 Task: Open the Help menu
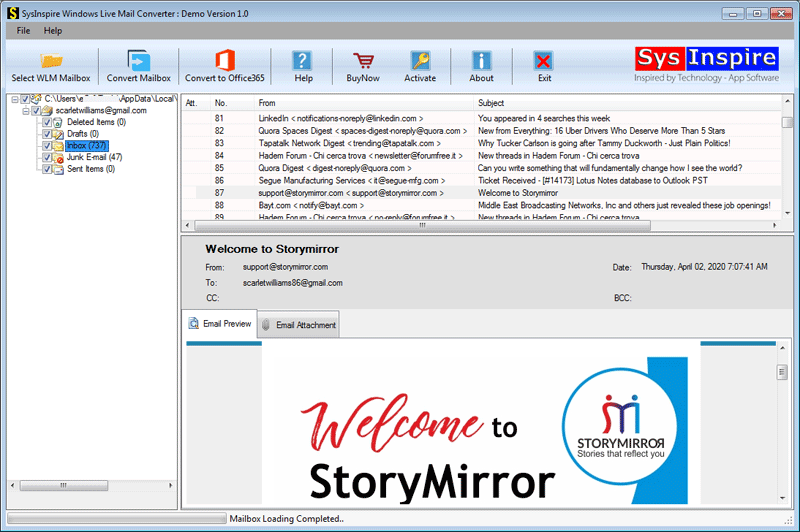coord(53,31)
